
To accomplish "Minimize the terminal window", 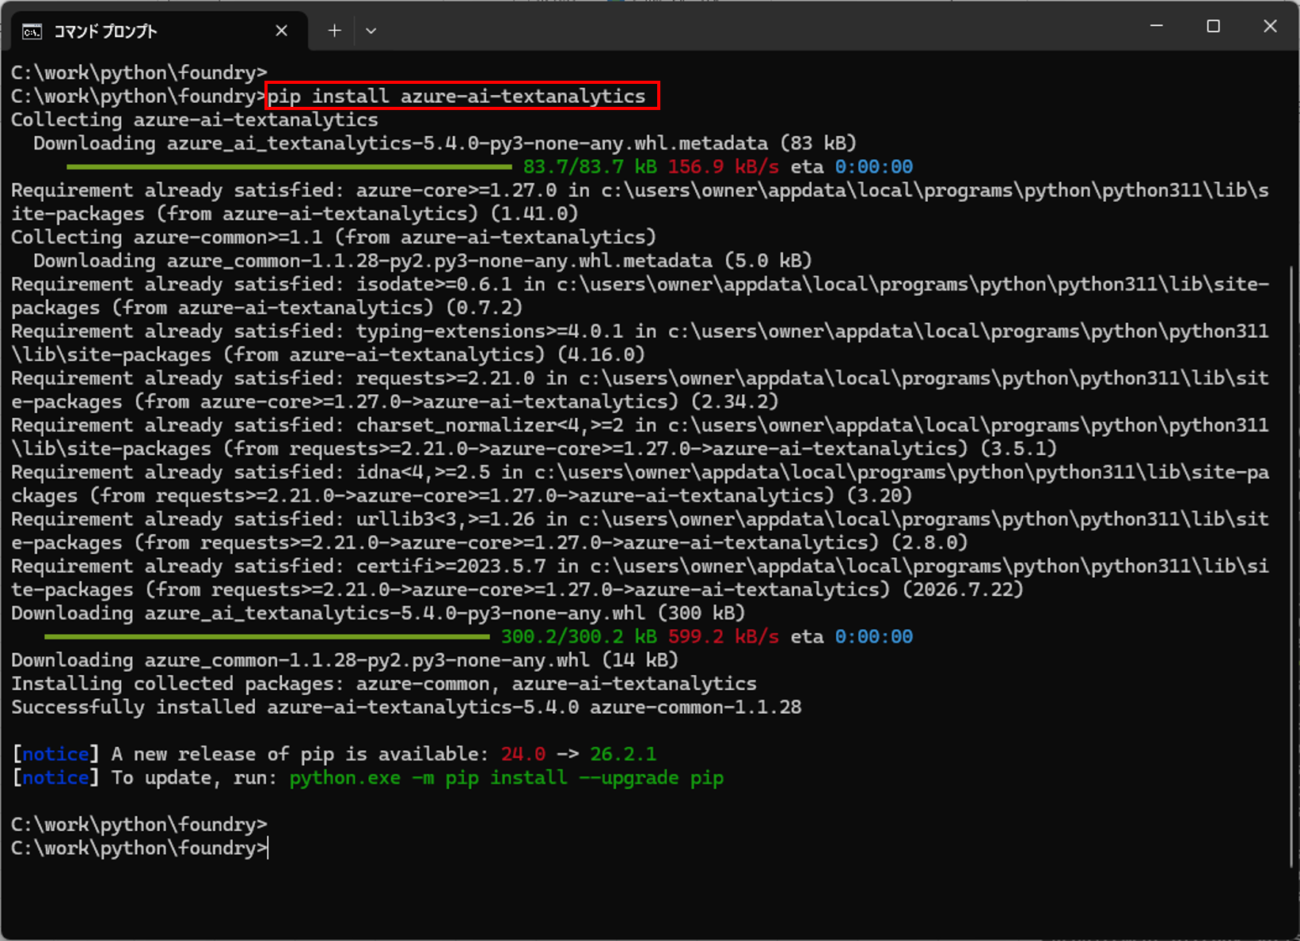I will pyautogui.click(x=1156, y=26).
